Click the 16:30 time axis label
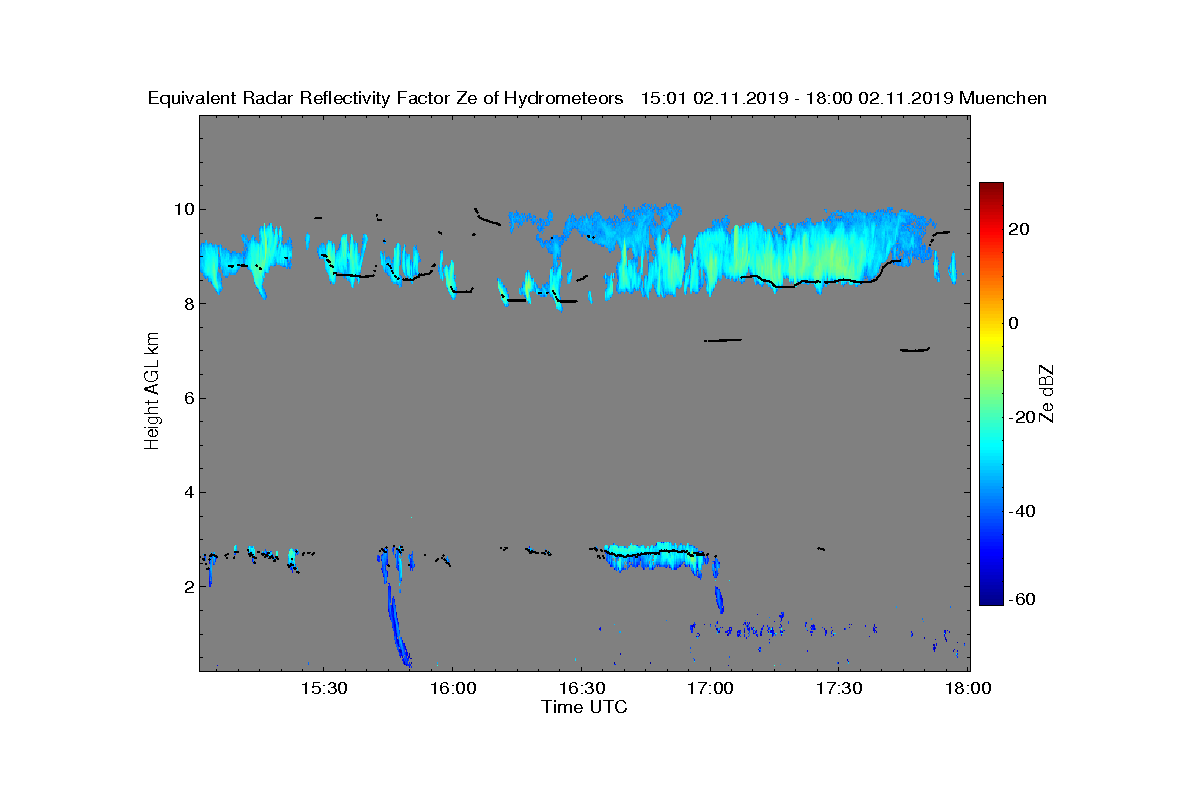This screenshot has width=1200, height=800. 581,689
